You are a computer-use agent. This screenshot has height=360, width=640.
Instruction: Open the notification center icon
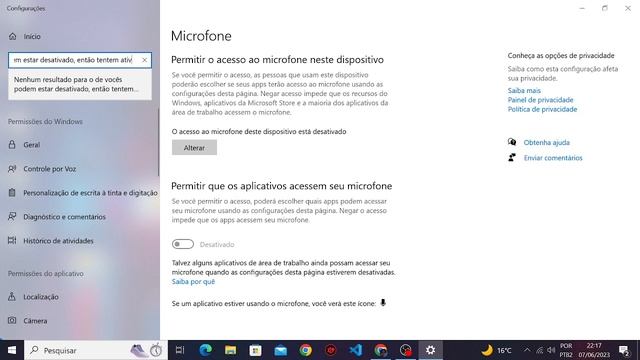coord(624,350)
